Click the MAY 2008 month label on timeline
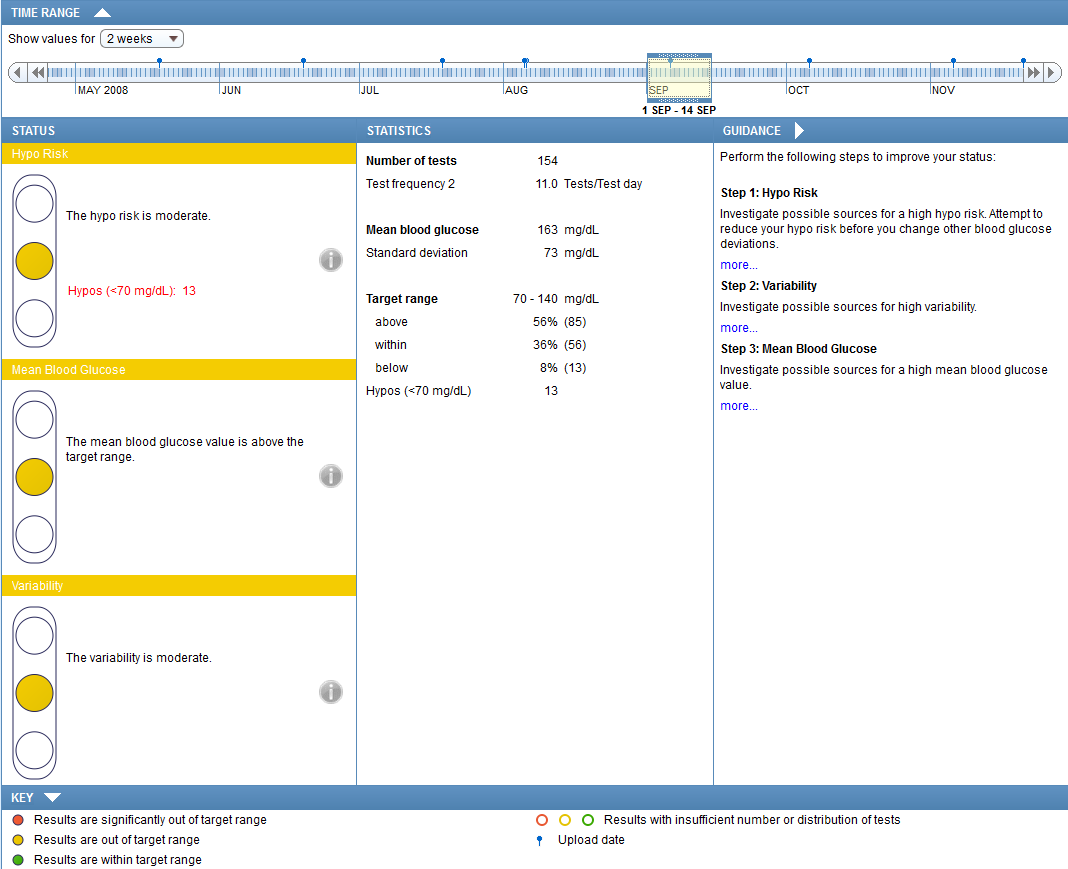 (103, 90)
